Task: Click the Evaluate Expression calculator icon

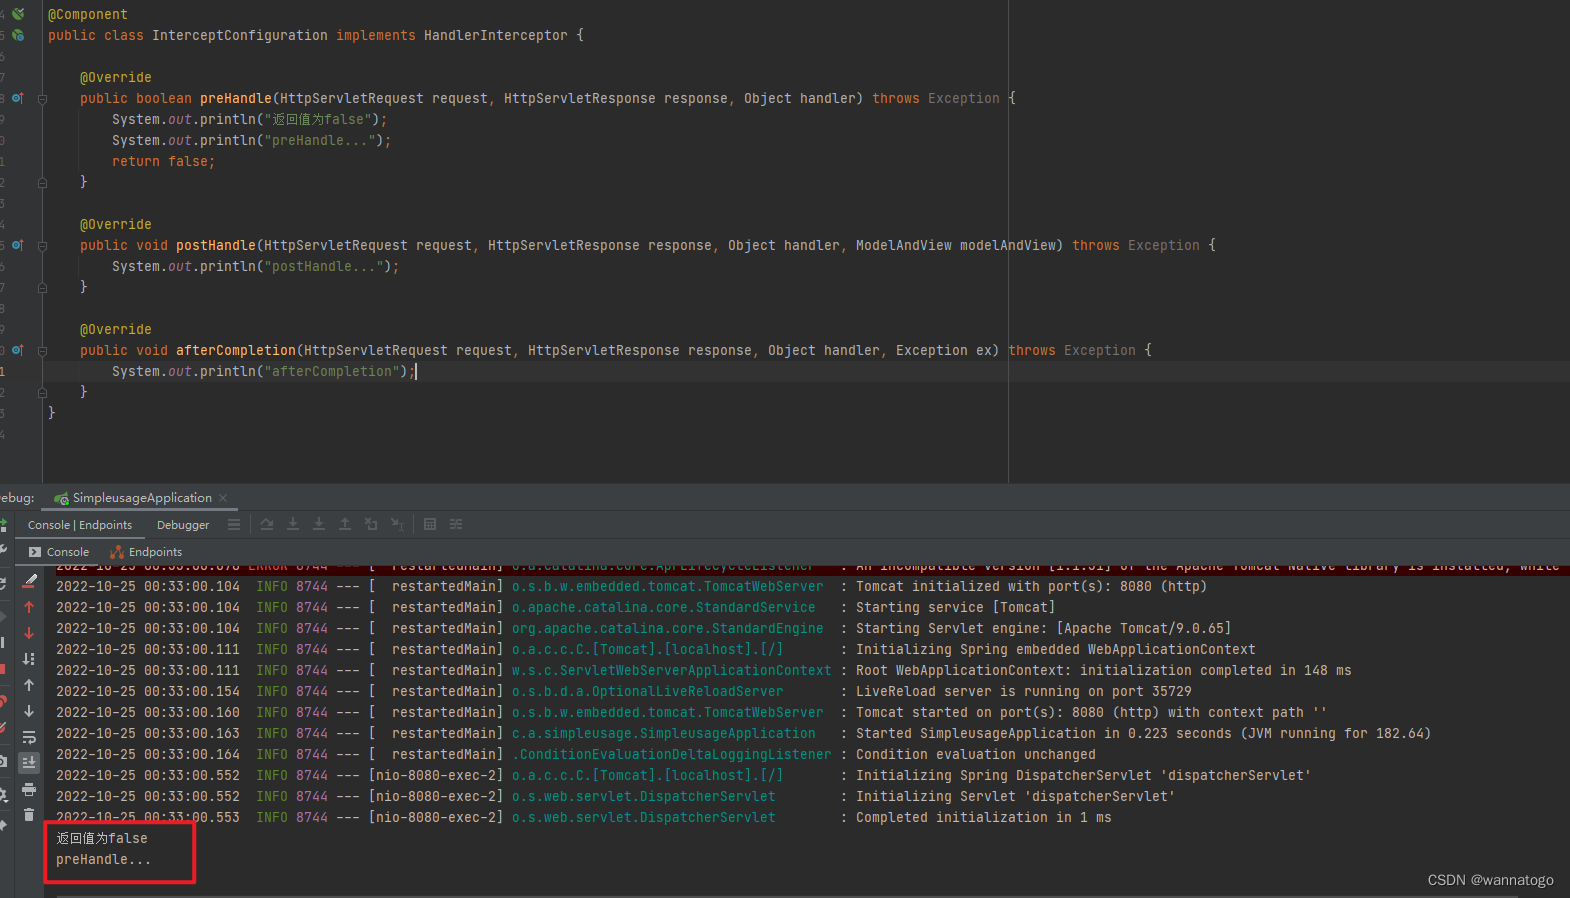Action: point(430,524)
